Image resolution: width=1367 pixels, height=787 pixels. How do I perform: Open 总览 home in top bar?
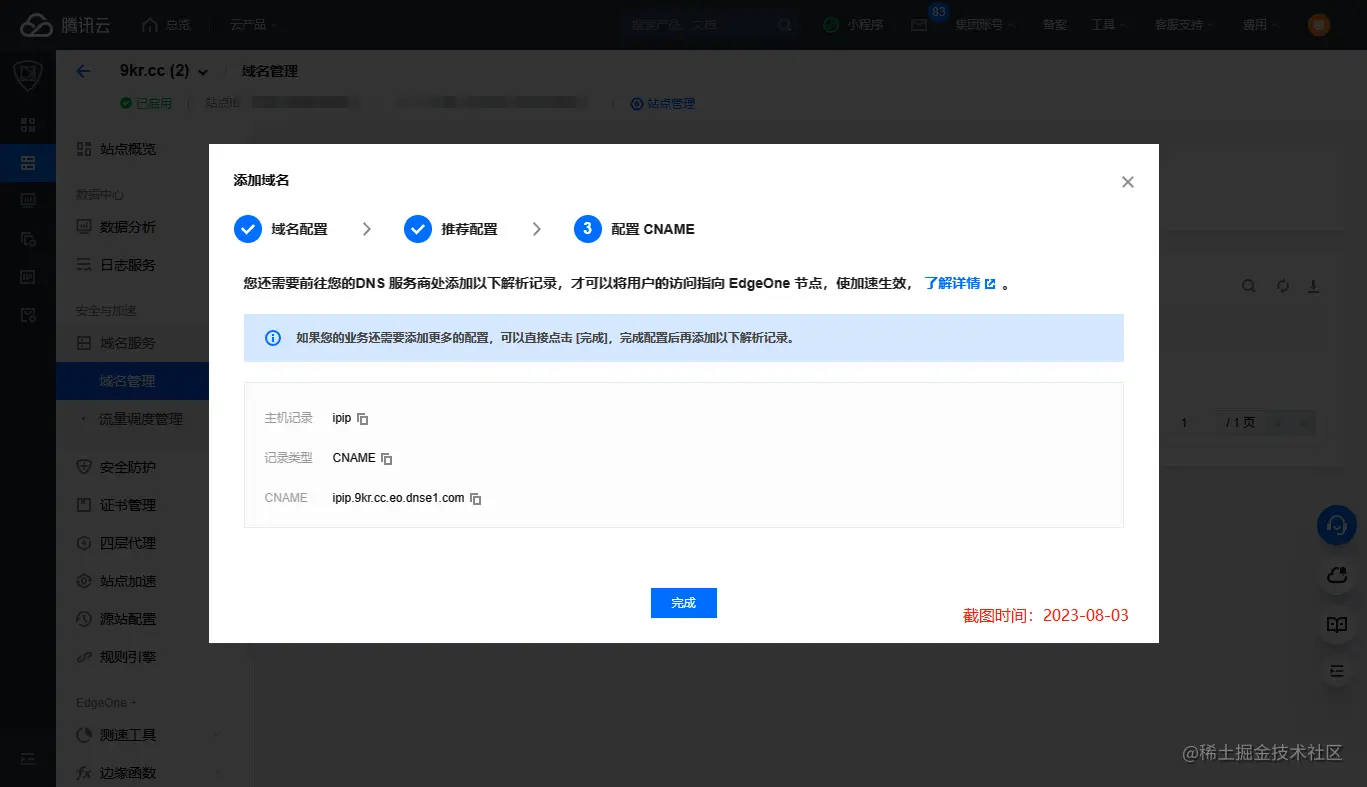pos(166,25)
